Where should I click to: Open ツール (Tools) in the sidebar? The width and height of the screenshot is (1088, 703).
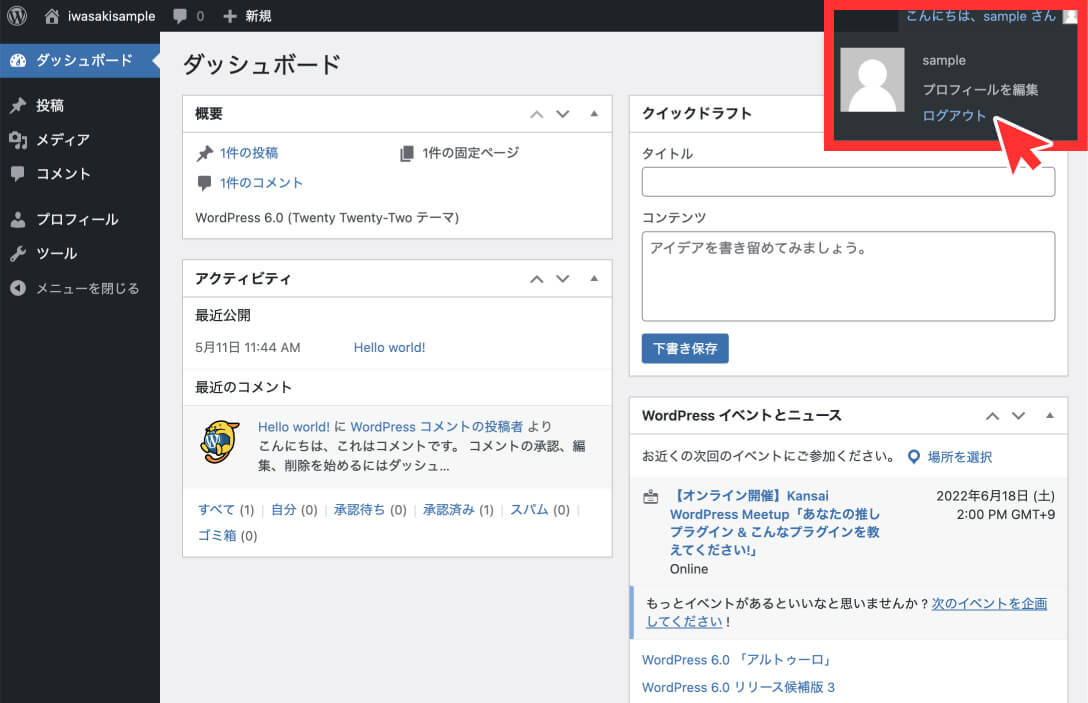[80, 253]
